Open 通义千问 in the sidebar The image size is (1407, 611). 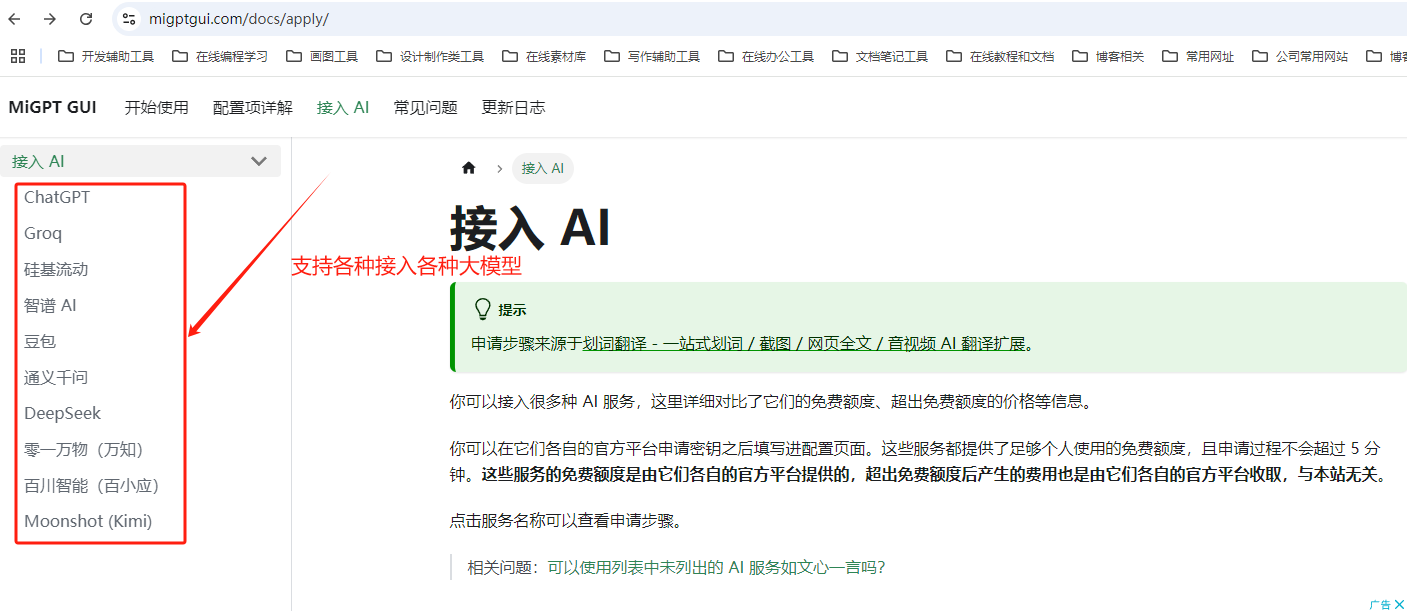coord(56,377)
